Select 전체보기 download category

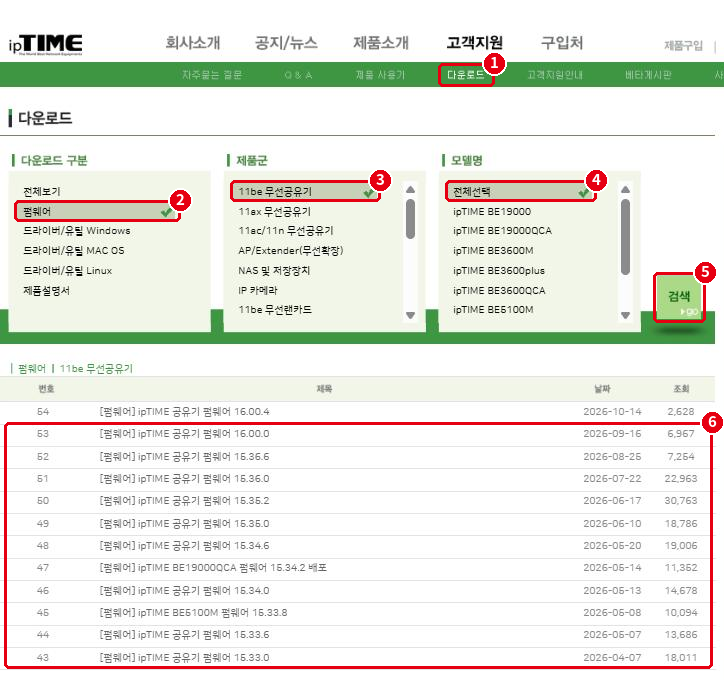point(42,192)
